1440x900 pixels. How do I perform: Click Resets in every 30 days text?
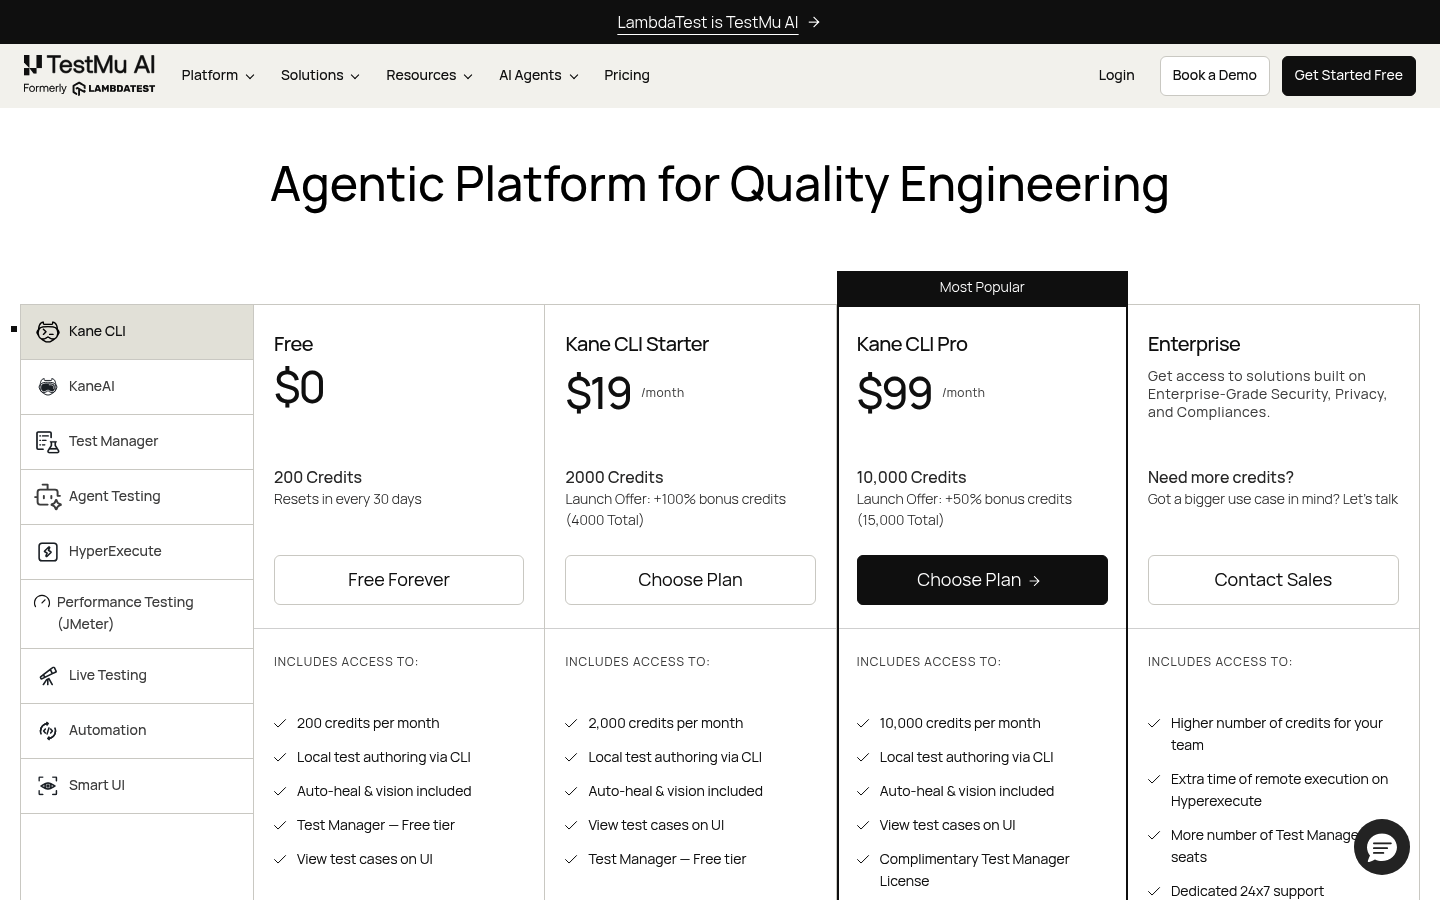(348, 499)
